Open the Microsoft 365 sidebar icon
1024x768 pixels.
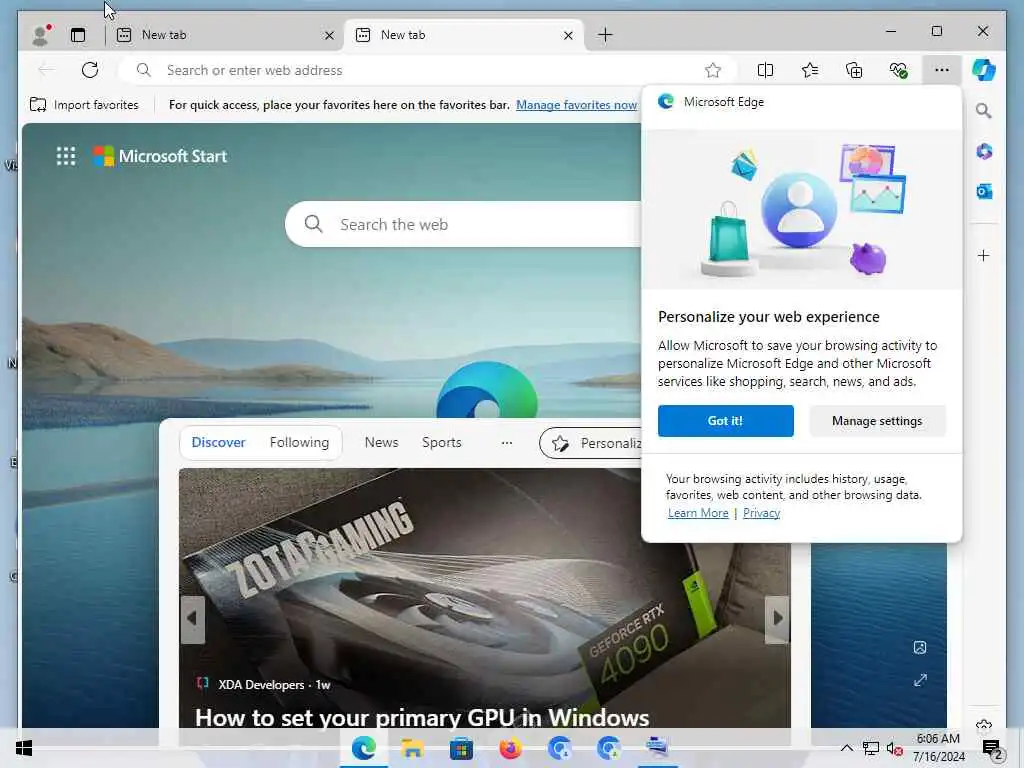click(x=984, y=152)
